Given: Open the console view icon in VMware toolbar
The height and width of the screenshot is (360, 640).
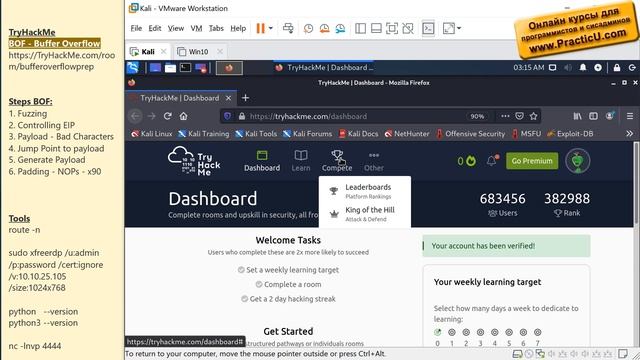Looking at the screenshot, I should (428, 28).
